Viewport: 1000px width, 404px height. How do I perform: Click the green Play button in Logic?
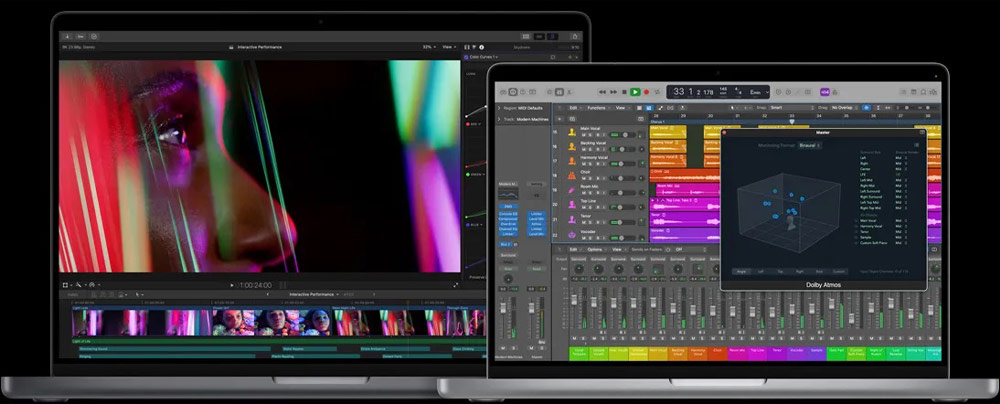(x=635, y=92)
